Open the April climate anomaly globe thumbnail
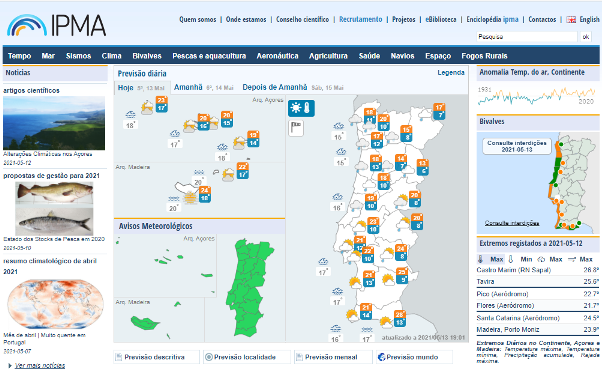 coord(55,304)
